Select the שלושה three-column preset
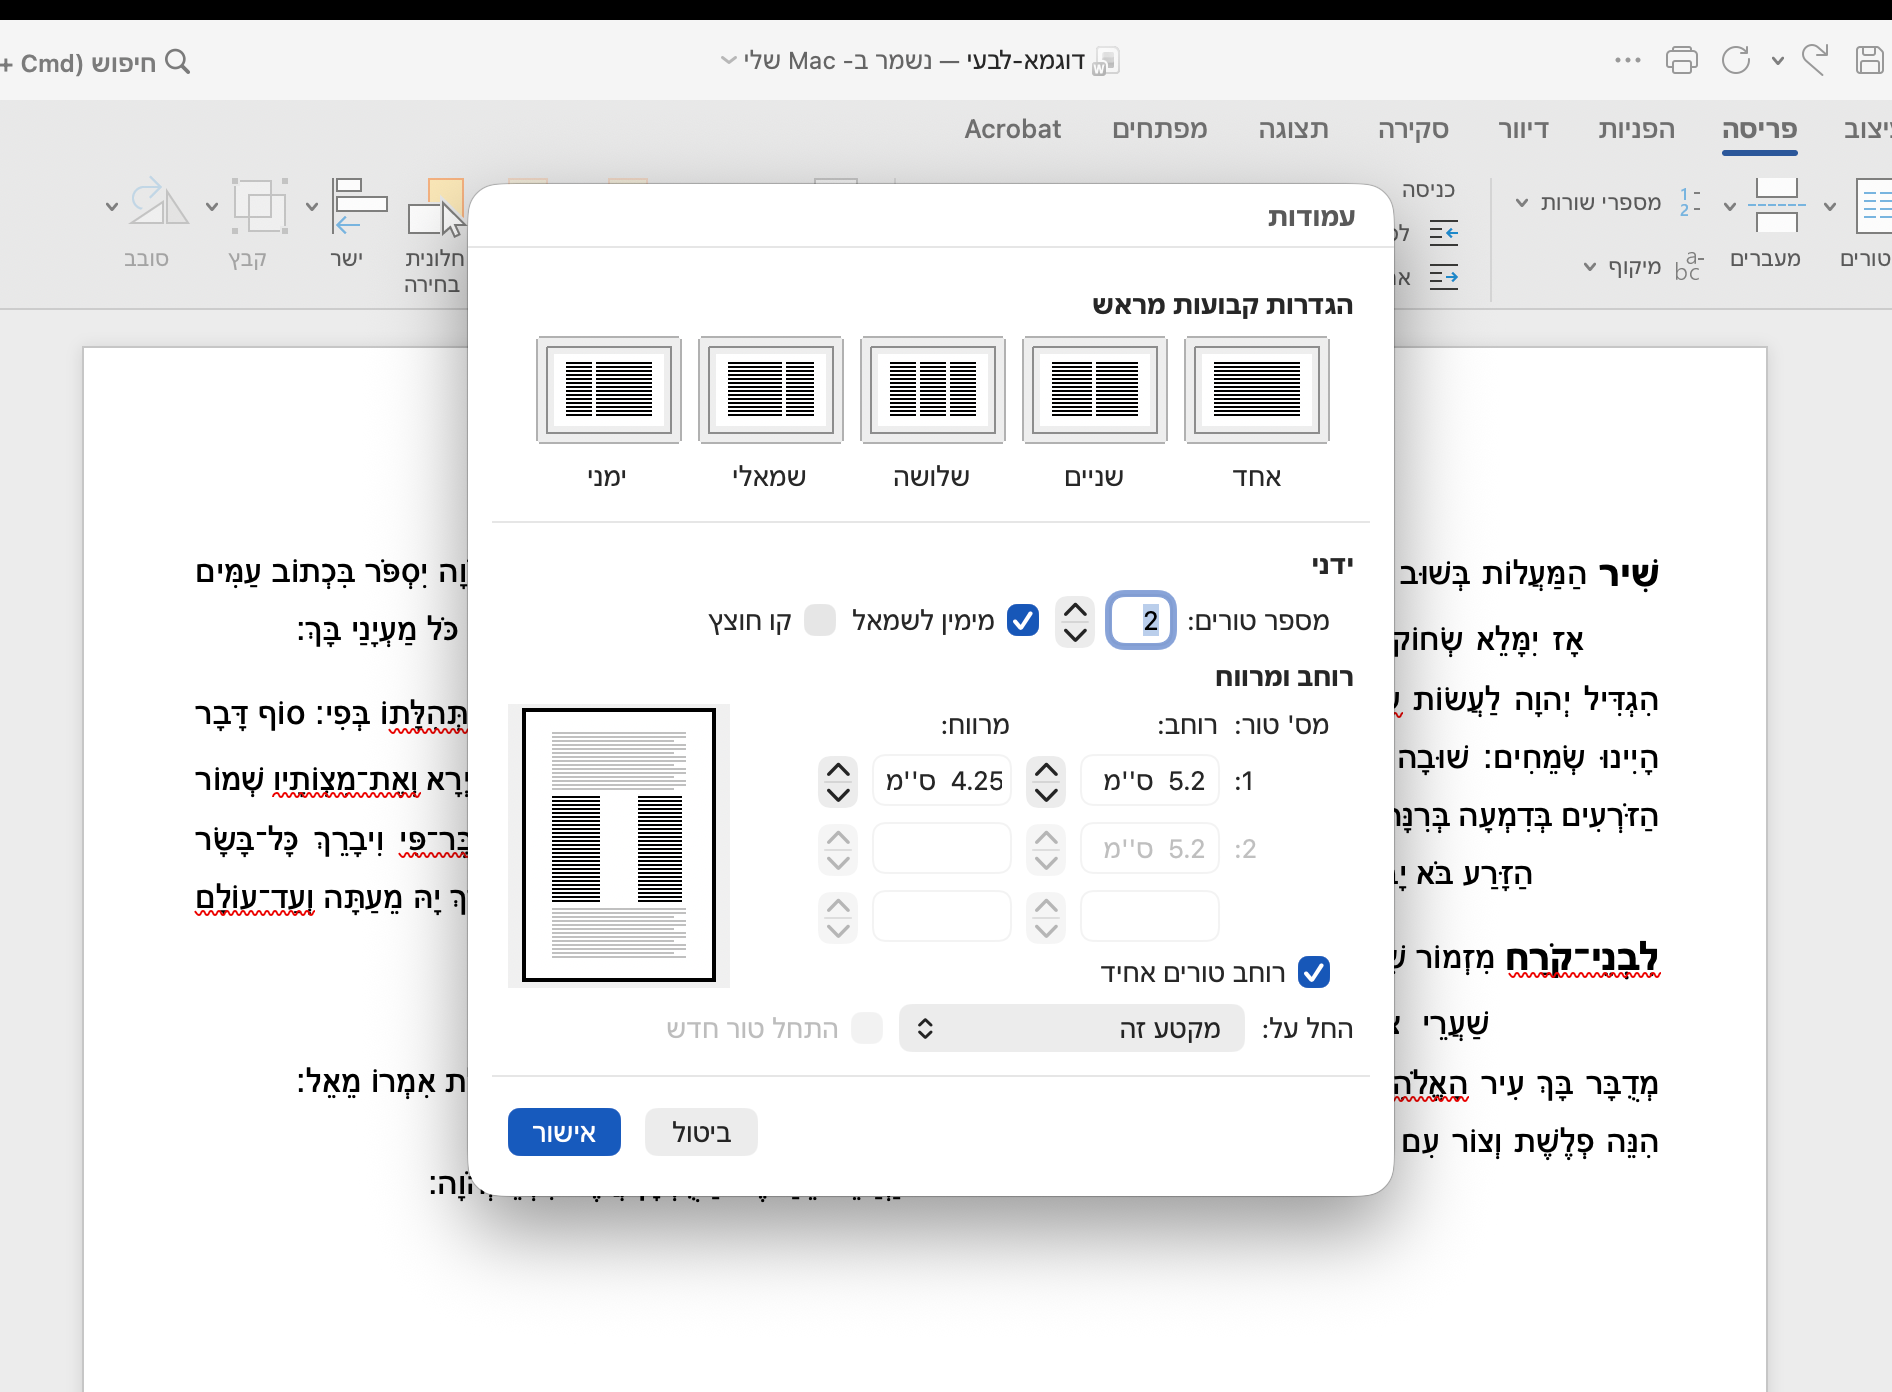Screen dimensions: 1892x1392 (x=932, y=390)
